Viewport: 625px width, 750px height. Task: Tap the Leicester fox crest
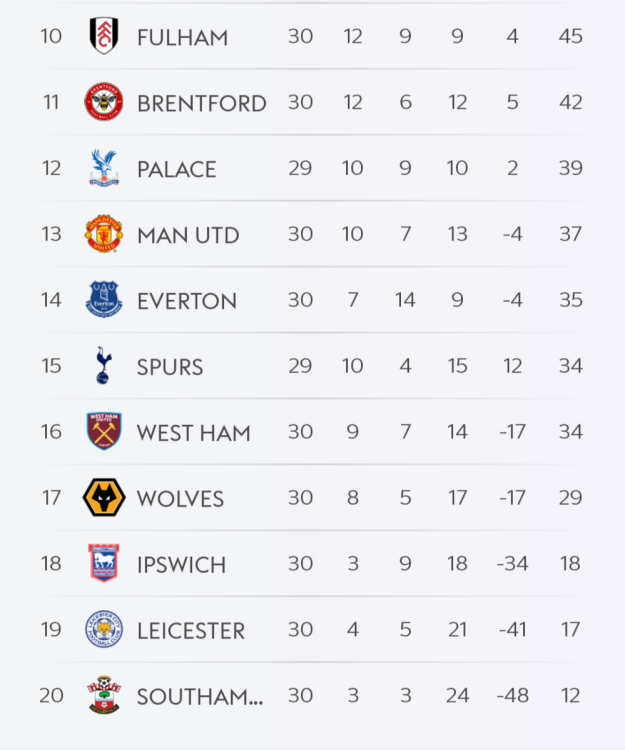click(x=103, y=630)
